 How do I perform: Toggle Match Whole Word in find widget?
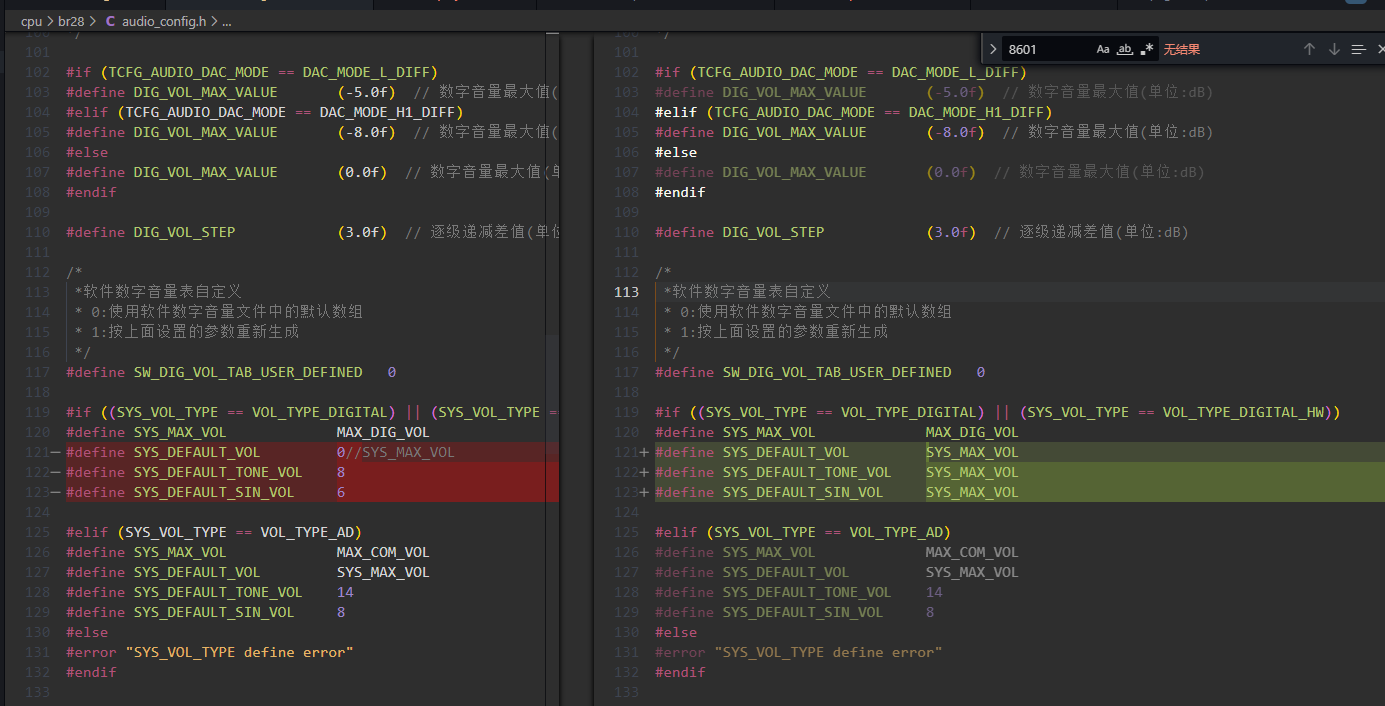[1125, 49]
